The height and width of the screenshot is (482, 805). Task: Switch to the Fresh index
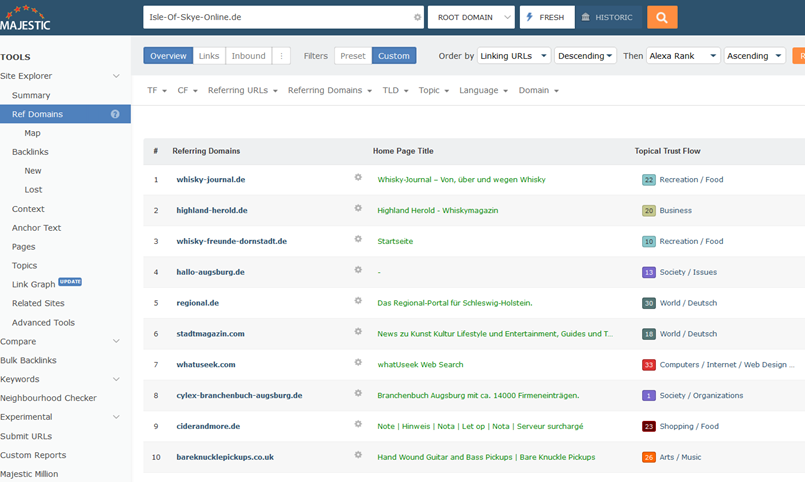pos(547,17)
